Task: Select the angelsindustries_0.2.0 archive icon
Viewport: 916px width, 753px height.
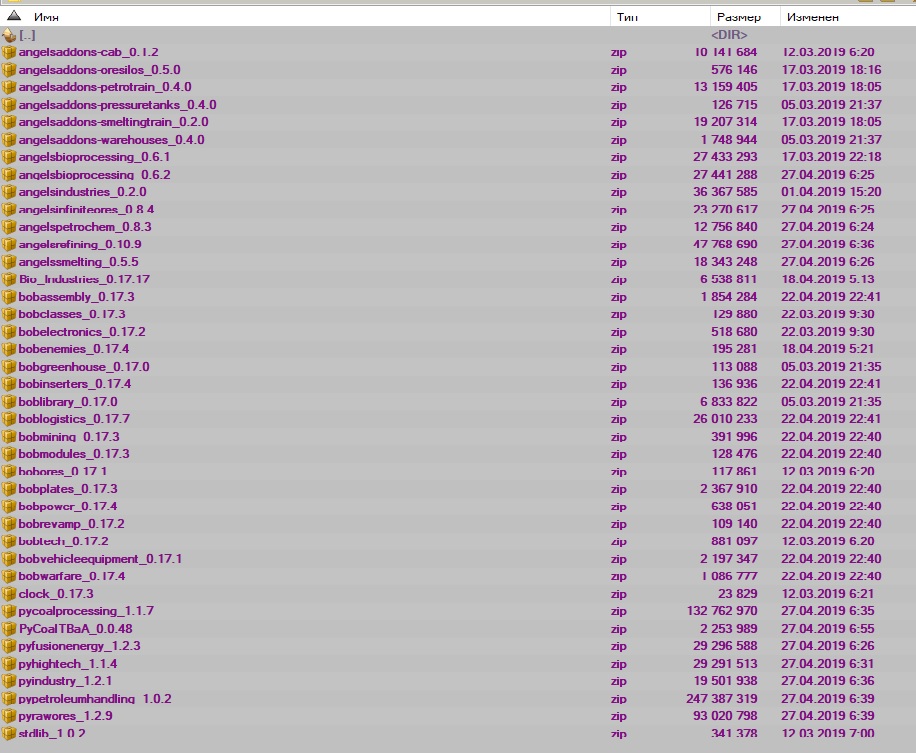Action: (9, 192)
